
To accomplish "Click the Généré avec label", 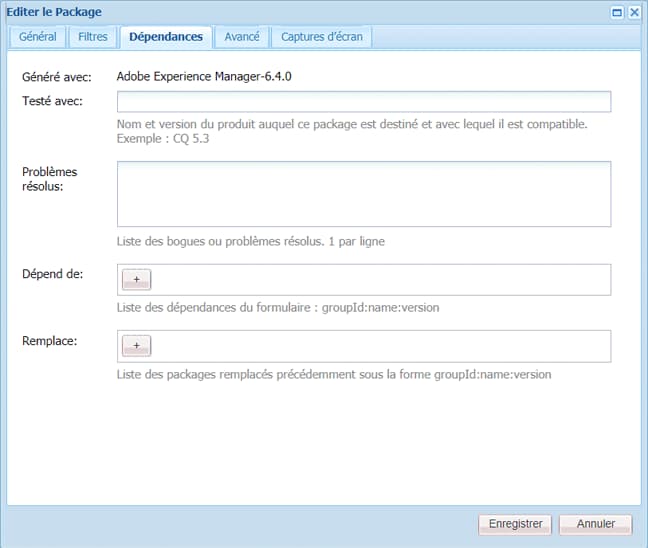I will (x=57, y=77).
